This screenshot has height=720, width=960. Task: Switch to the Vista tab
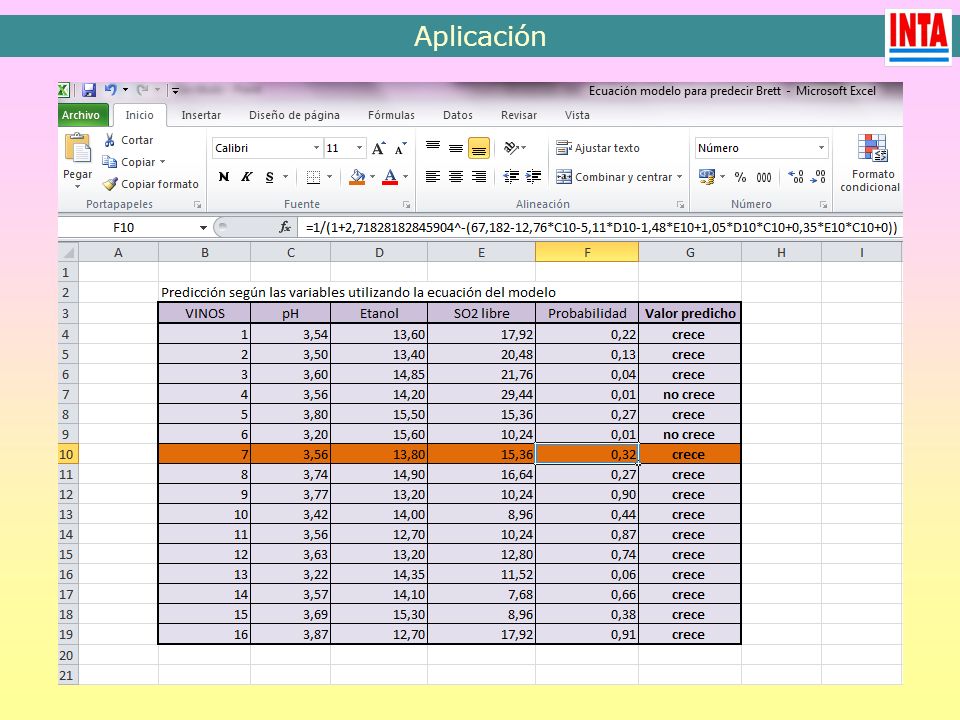point(577,115)
